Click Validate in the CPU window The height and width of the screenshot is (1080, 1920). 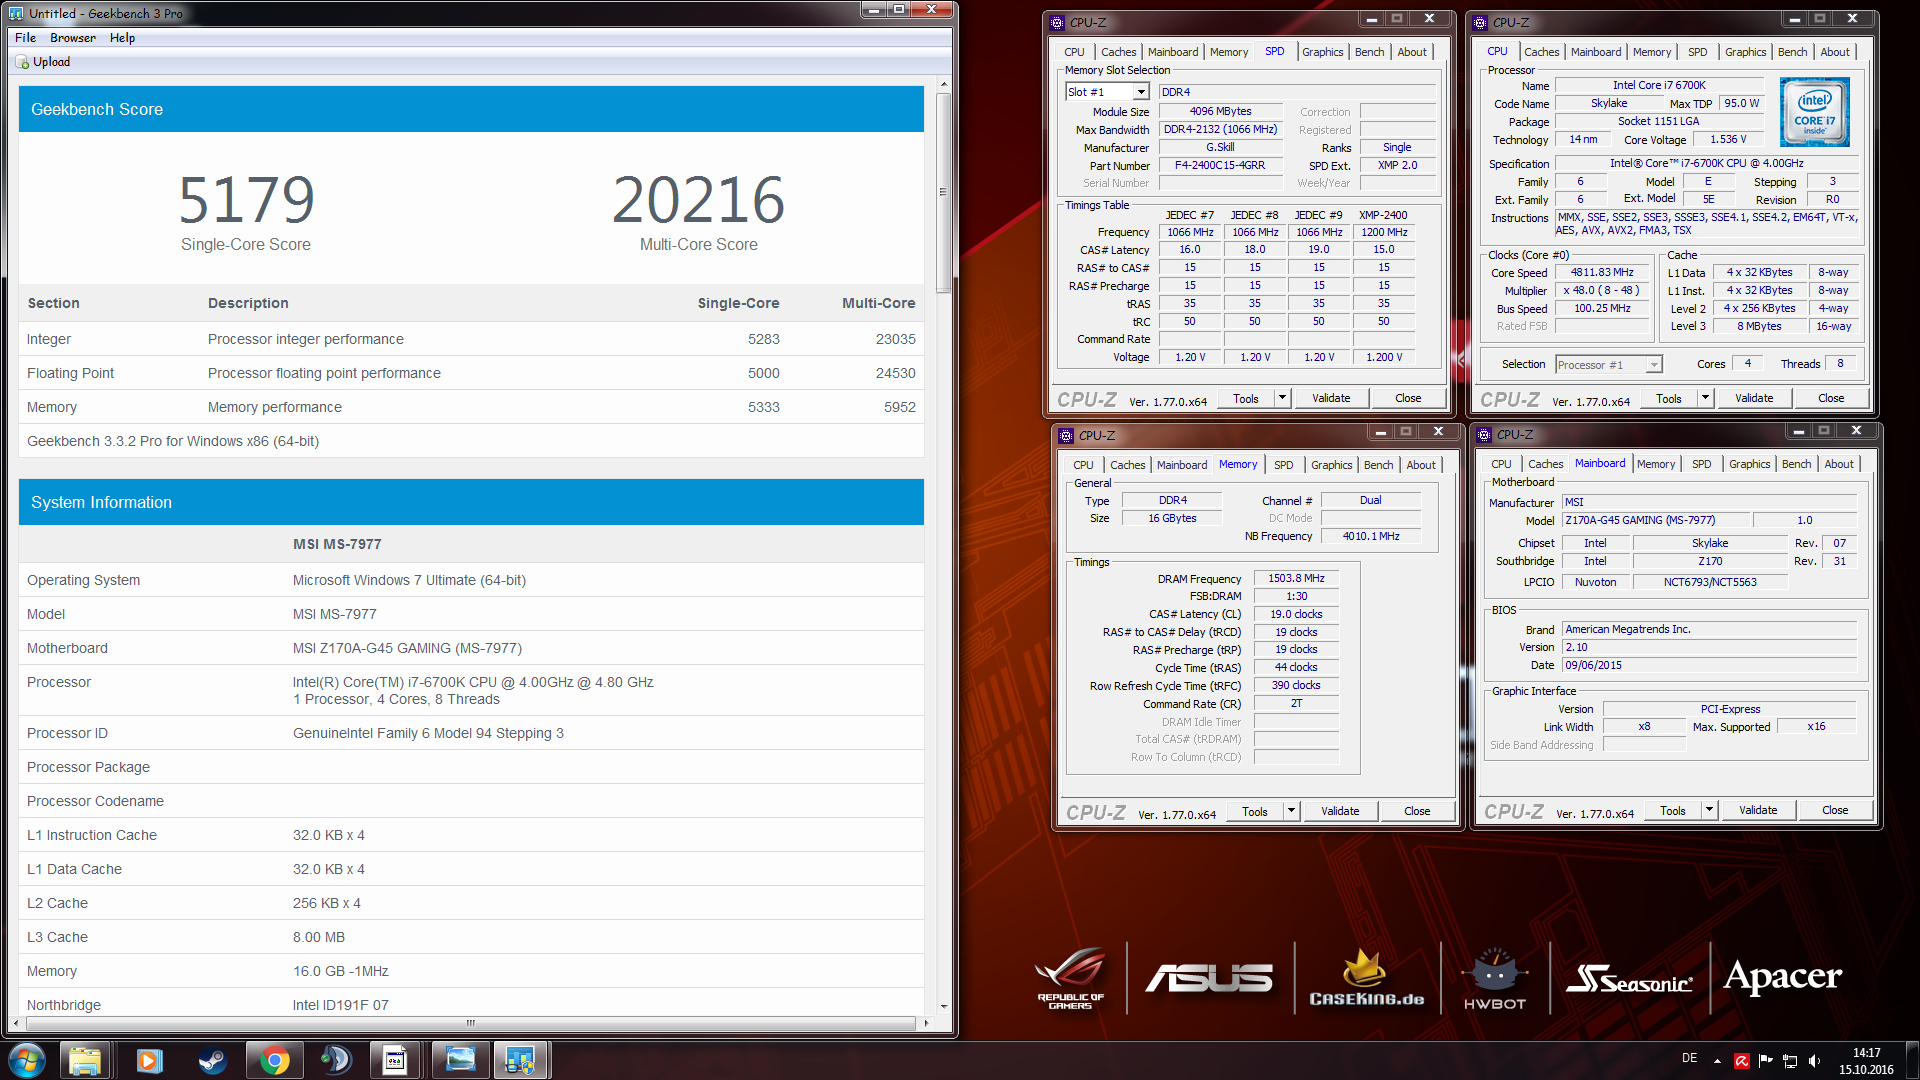coord(1754,398)
